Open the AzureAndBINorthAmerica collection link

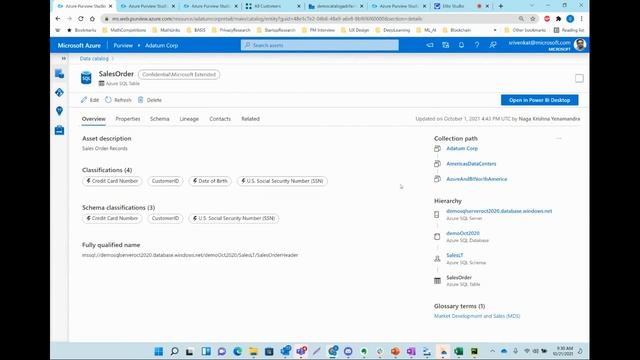tap(477, 179)
